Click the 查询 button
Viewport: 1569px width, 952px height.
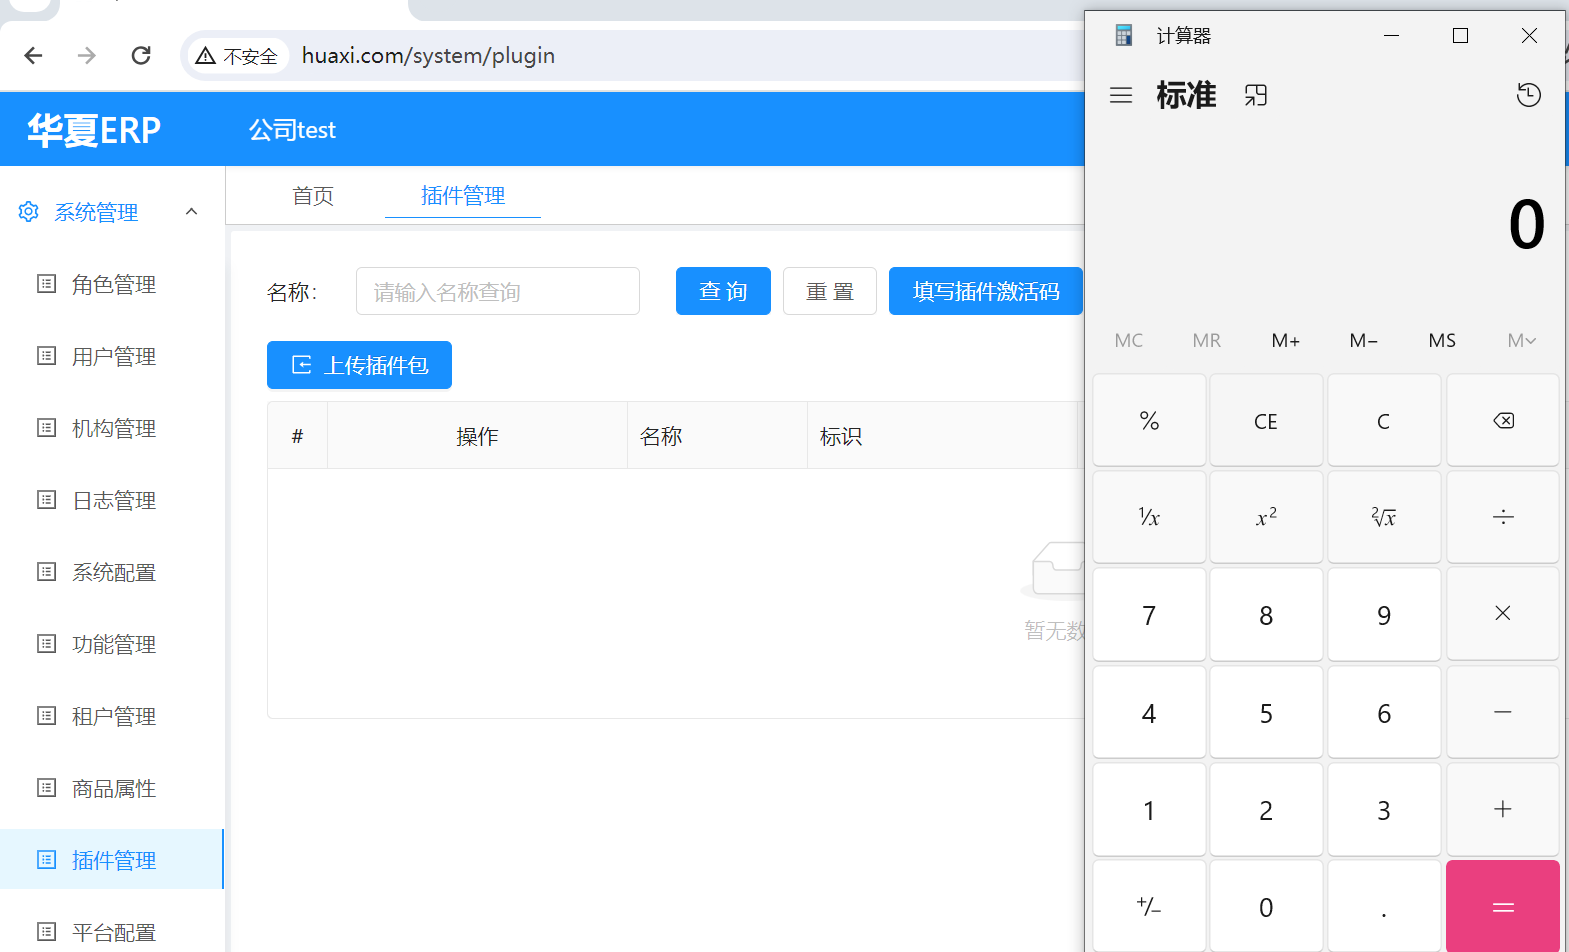(x=723, y=291)
